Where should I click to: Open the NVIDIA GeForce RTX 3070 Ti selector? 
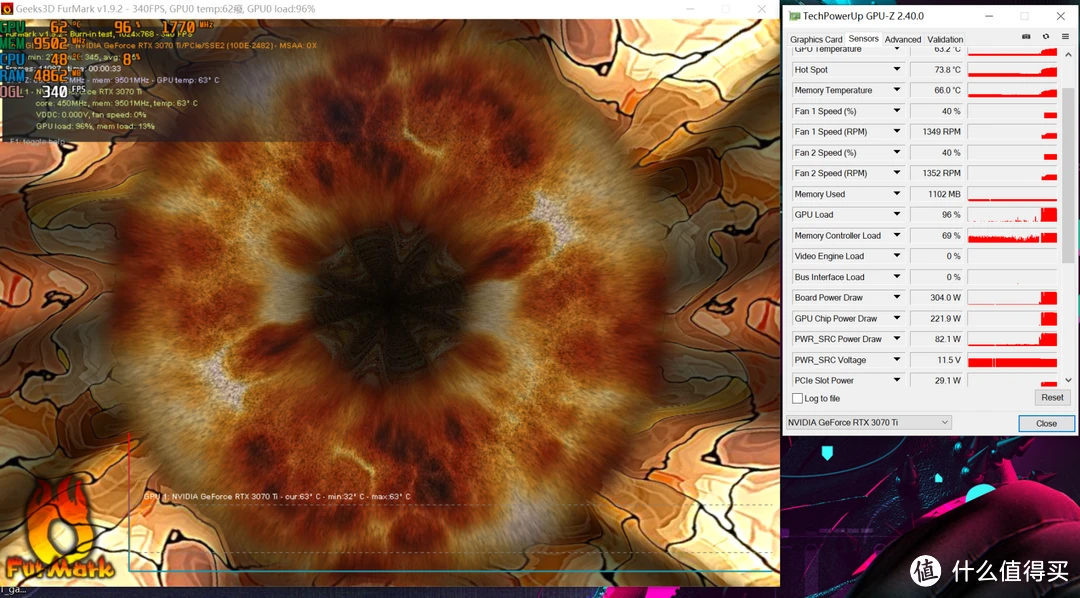pos(869,422)
